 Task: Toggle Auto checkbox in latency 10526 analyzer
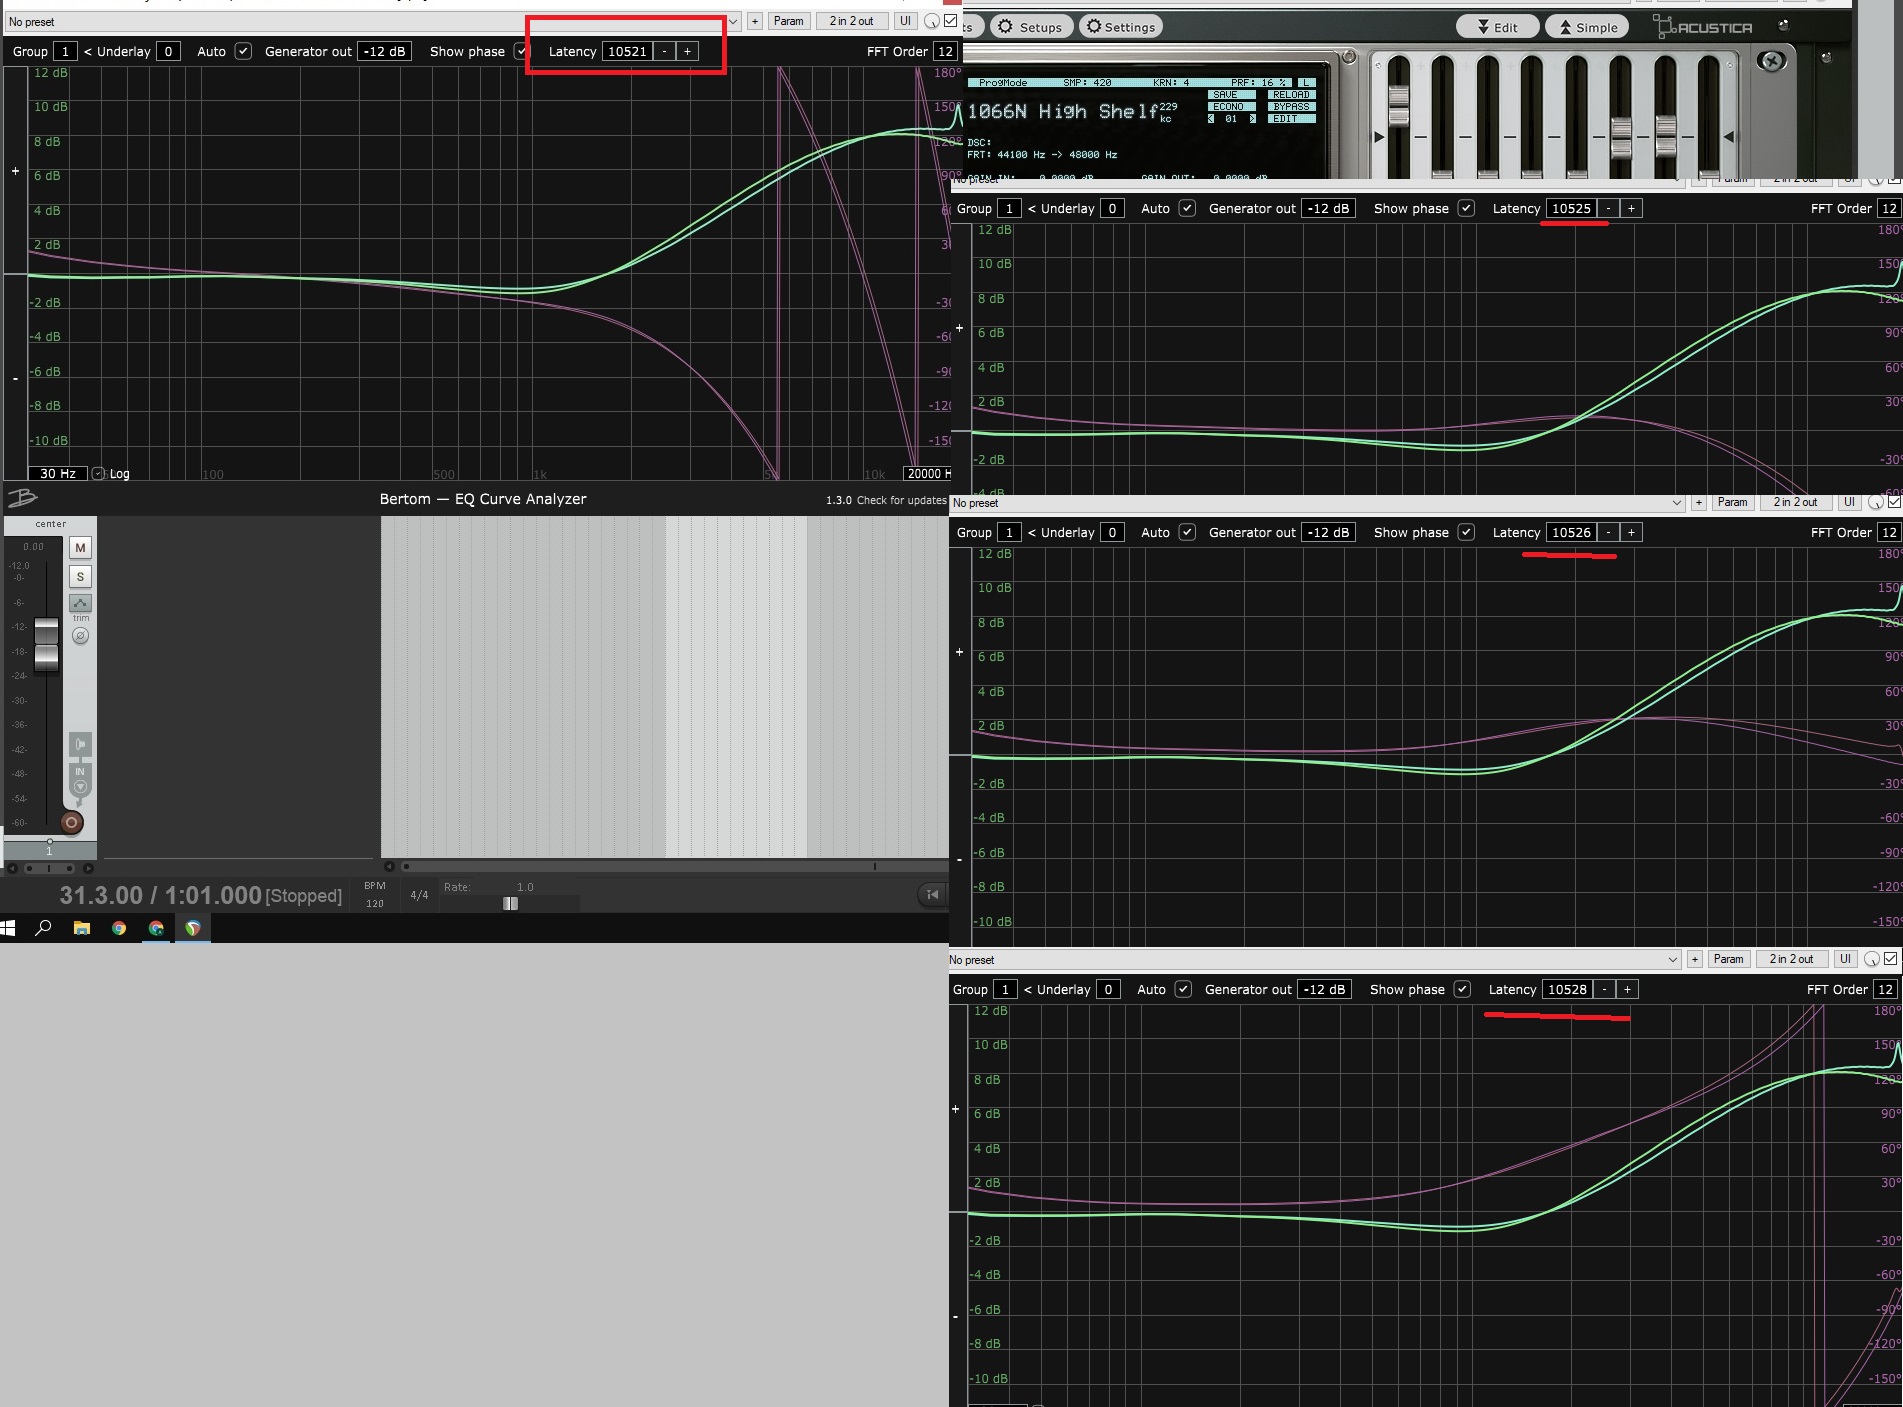1187,532
